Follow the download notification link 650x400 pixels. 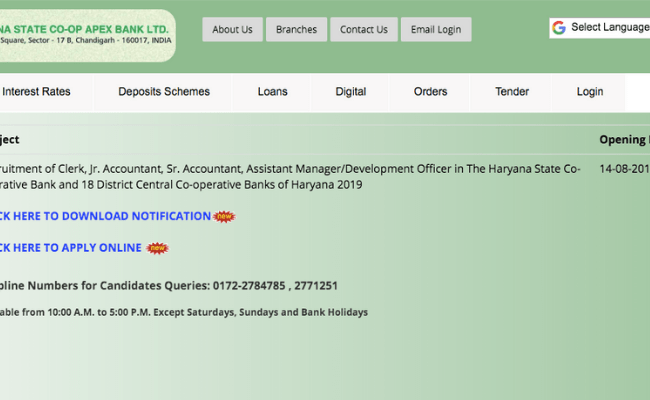pyautogui.click(x=105, y=216)
